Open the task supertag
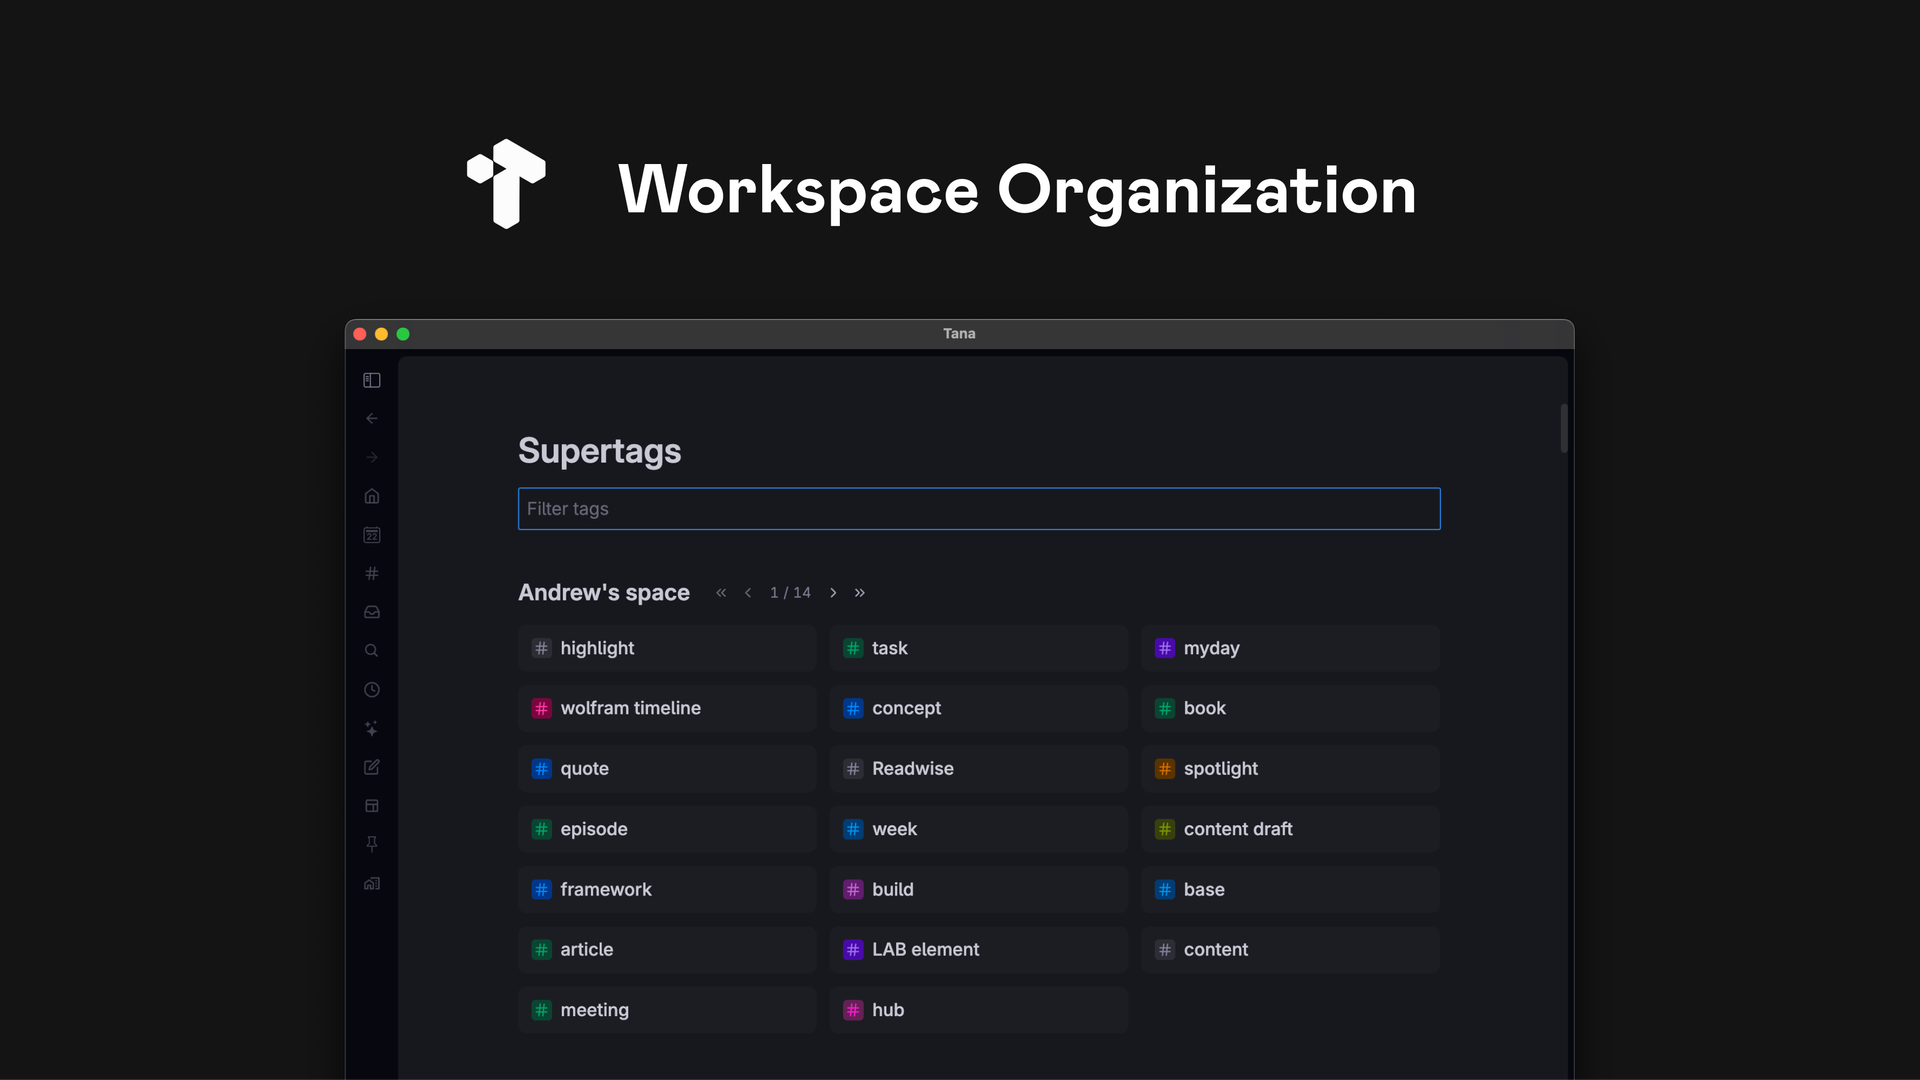The height and width of the screenshot is (1080, 1920). (979, 648)
